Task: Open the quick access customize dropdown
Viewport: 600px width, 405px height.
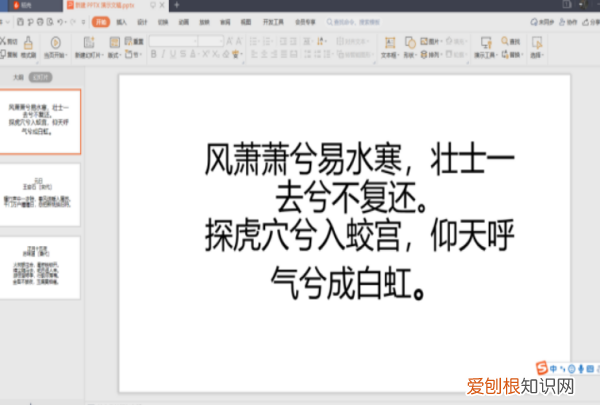Action: point(83,22)
